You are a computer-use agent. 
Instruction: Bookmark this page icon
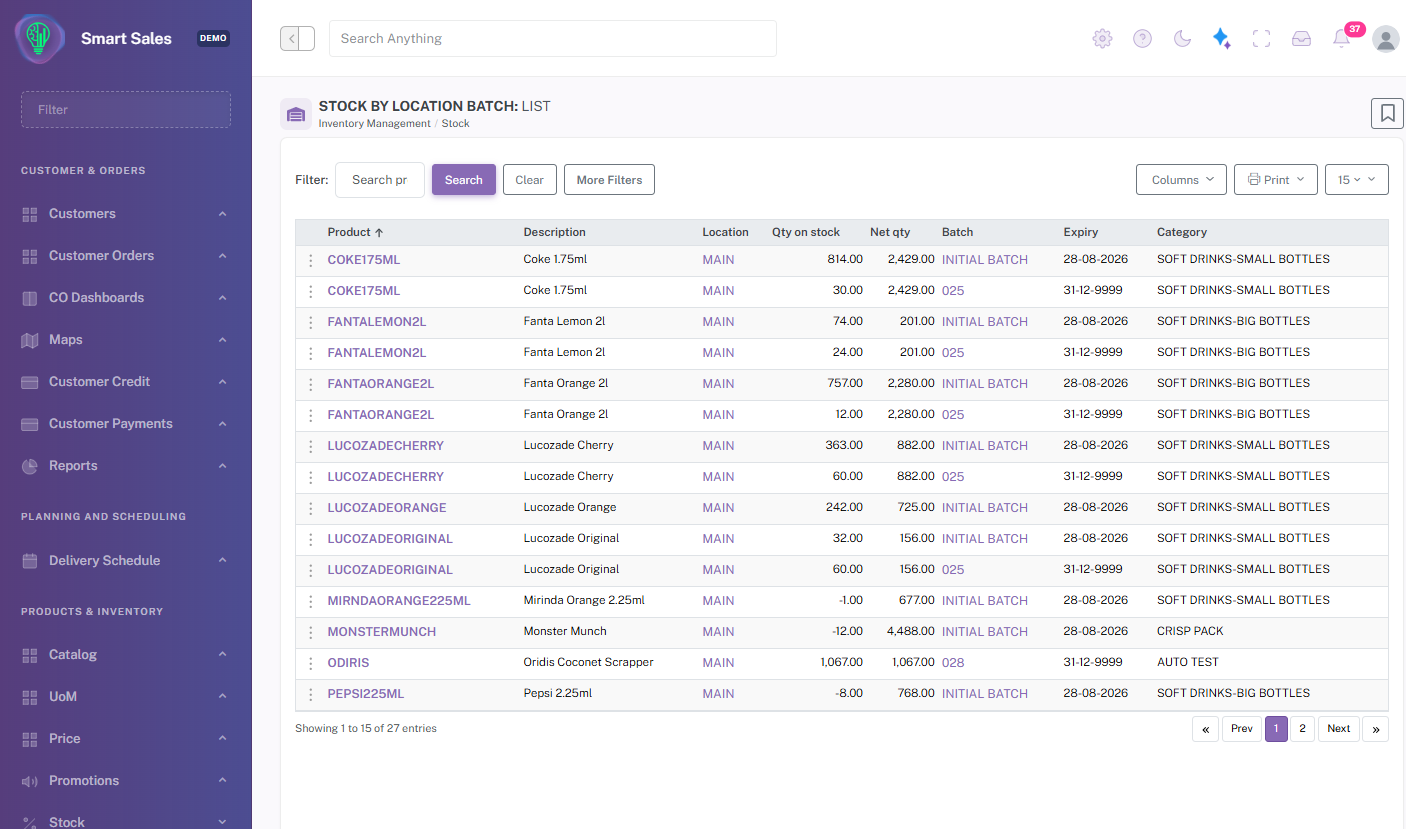tap(1387, 113)
